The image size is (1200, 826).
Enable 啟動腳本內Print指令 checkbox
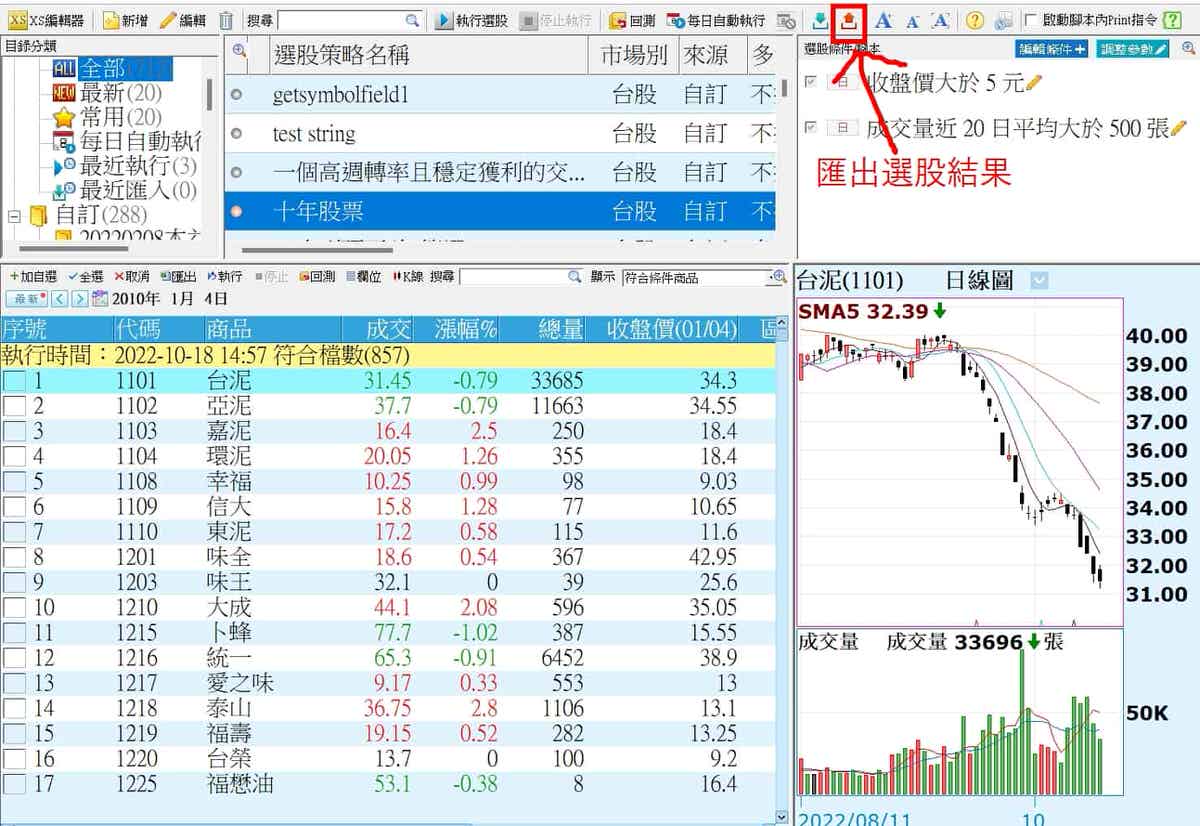pyautogui.click(x=1031, y=20)
